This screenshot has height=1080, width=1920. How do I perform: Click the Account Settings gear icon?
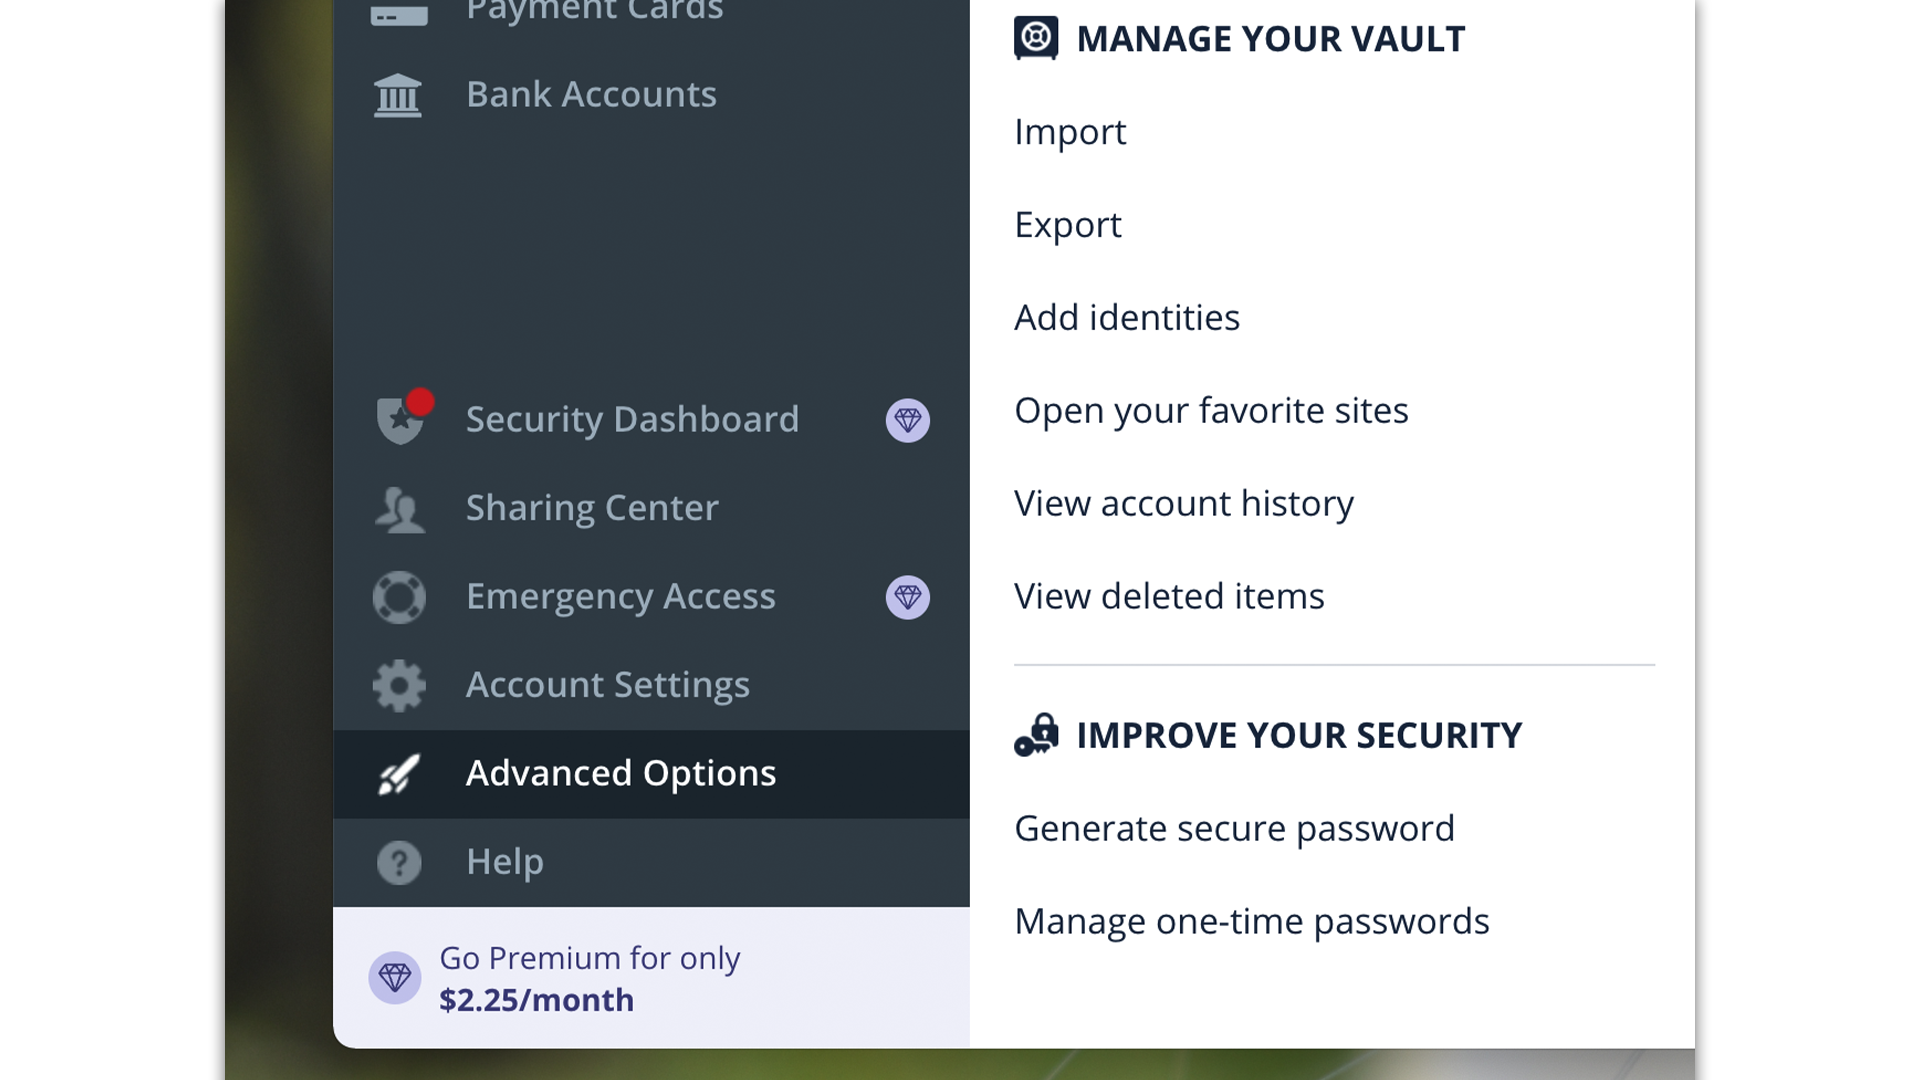pos(399,685)
